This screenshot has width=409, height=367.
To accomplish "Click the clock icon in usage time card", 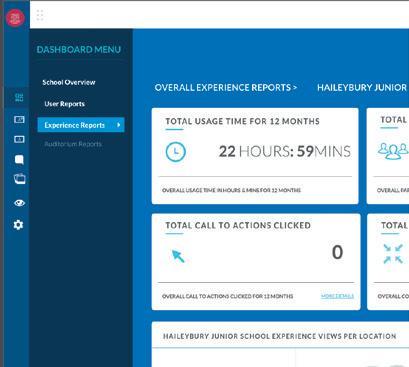I will pyautogui.click(x=176, y=152).
